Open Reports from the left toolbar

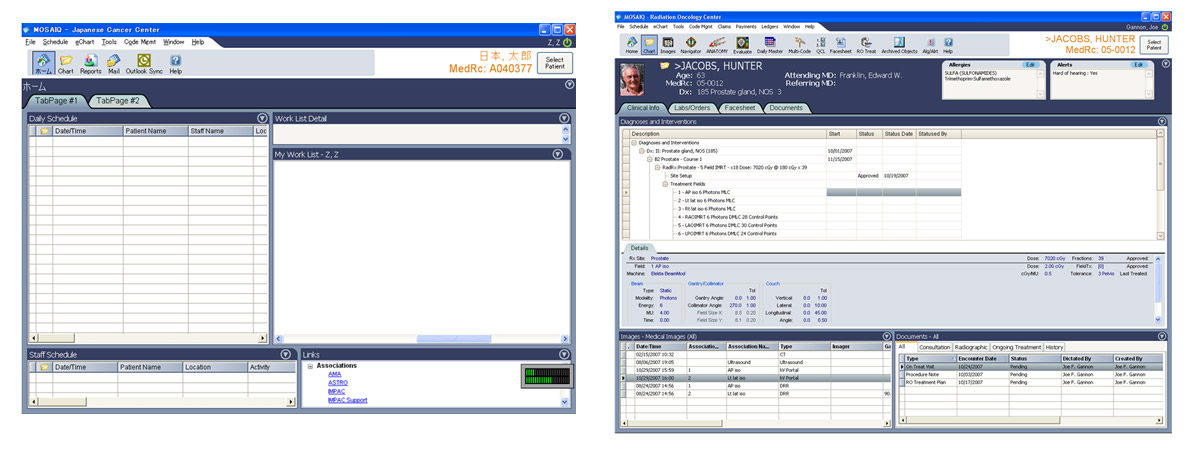coord(90,63)
